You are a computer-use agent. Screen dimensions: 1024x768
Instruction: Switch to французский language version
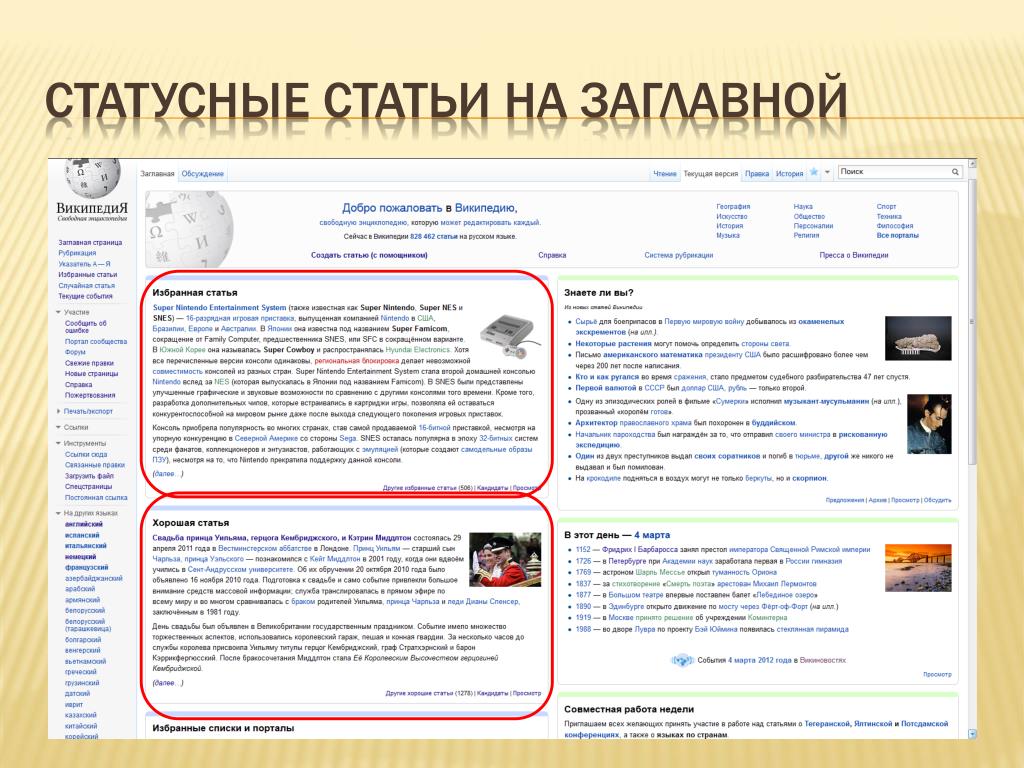86,568
